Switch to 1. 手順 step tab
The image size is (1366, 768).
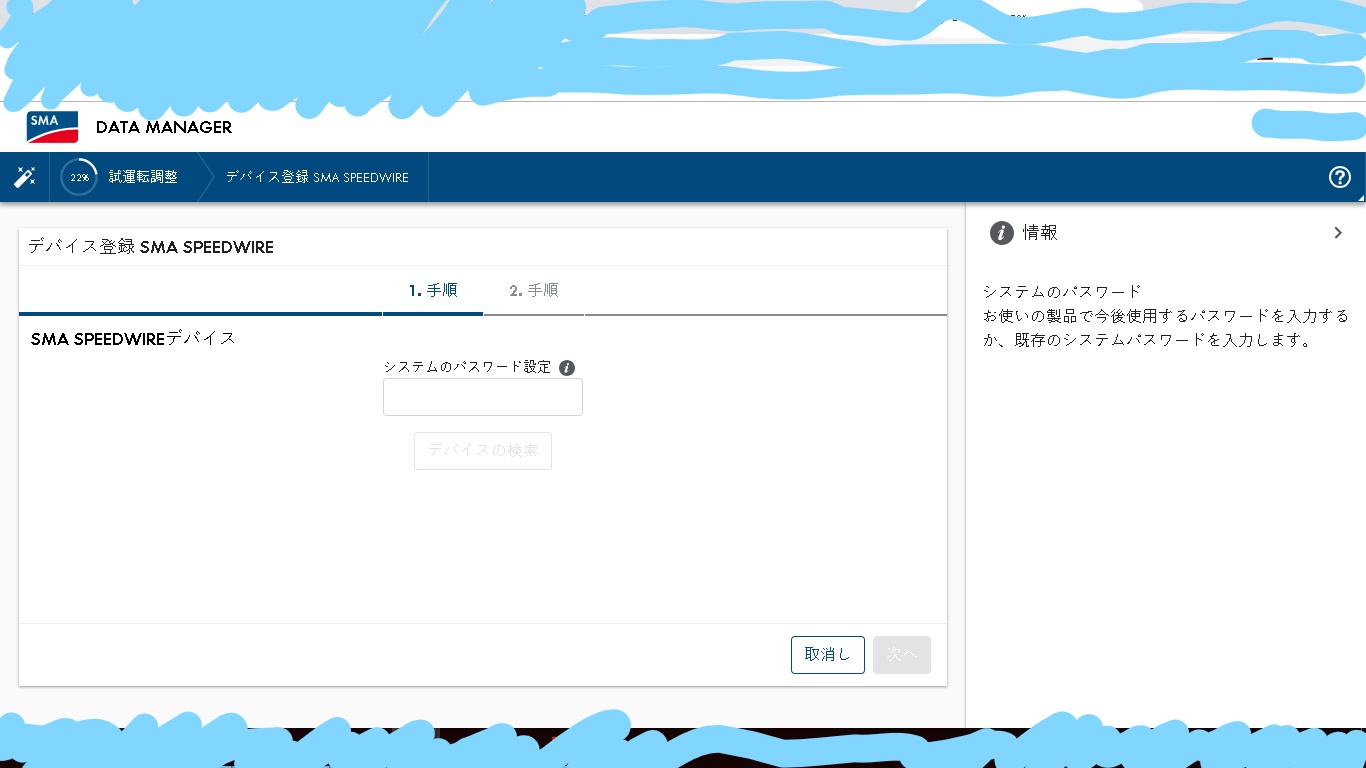[x=433, y=291]
